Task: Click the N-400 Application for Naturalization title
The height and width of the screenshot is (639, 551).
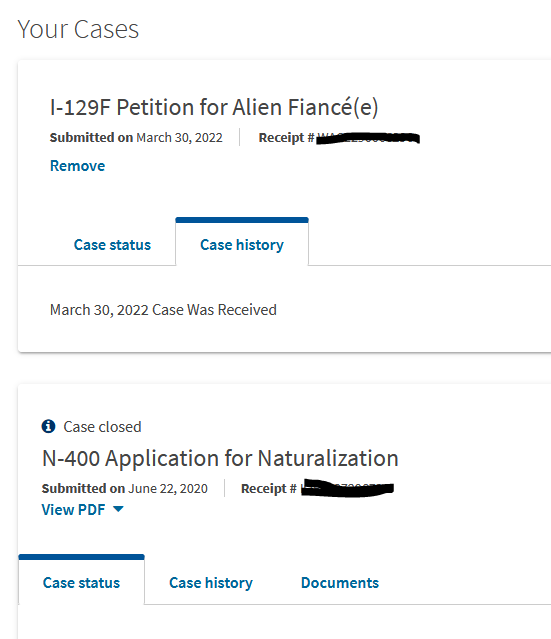Action: [x=220, y=458]
